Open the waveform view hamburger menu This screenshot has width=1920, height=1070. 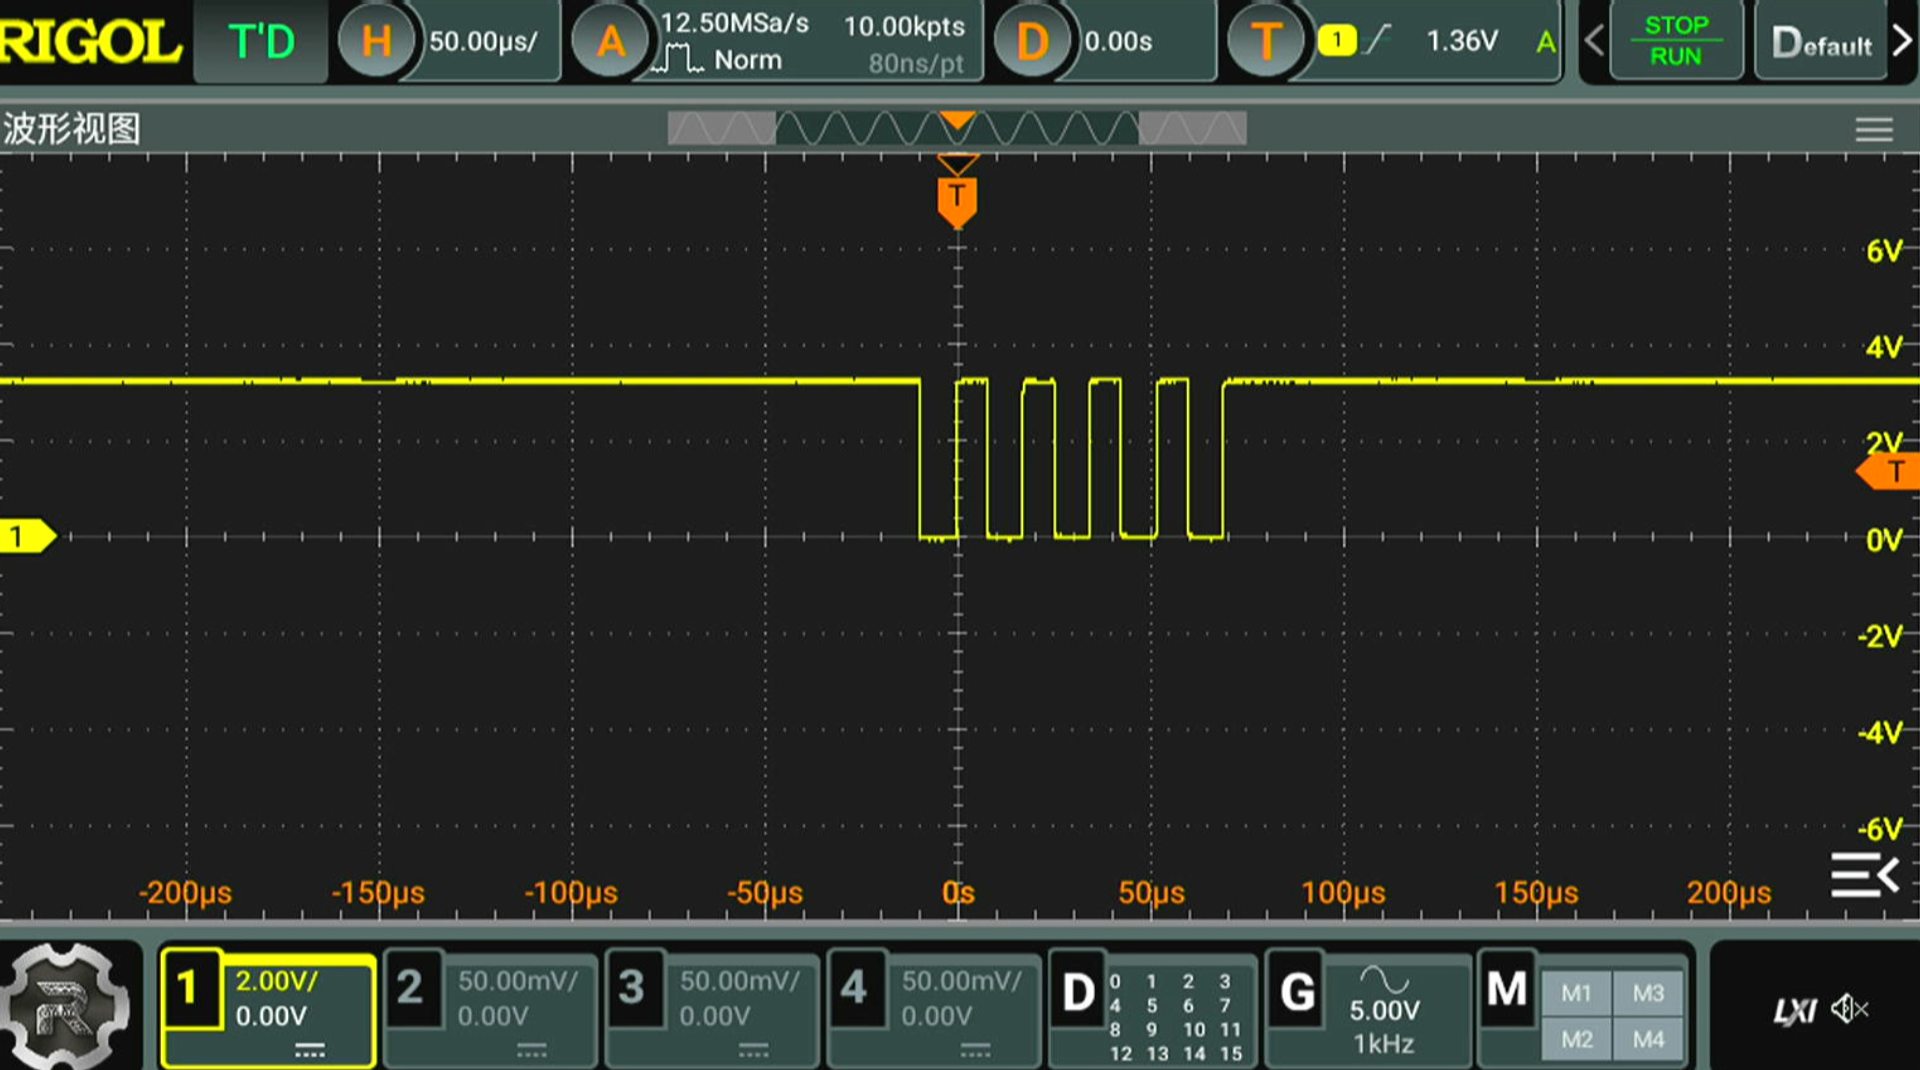(x=1873, y=130)
